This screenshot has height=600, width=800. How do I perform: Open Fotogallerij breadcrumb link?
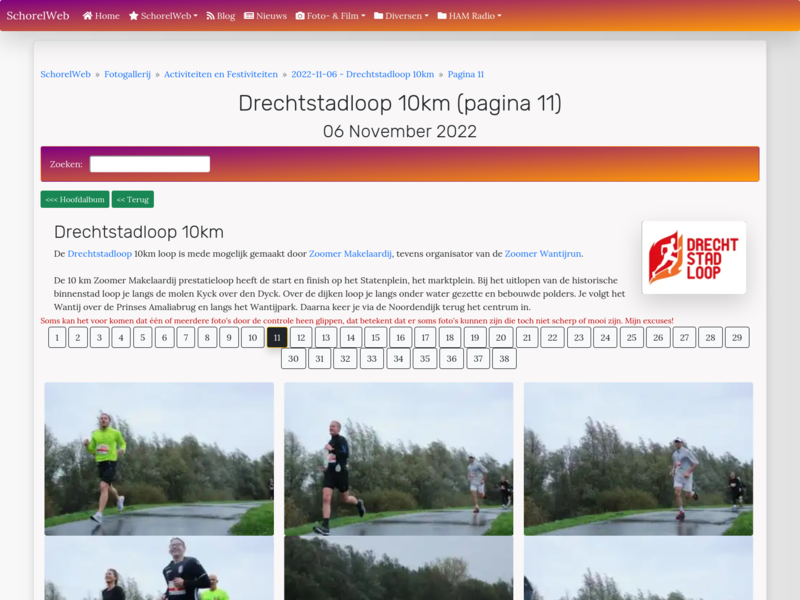[128, 74]
